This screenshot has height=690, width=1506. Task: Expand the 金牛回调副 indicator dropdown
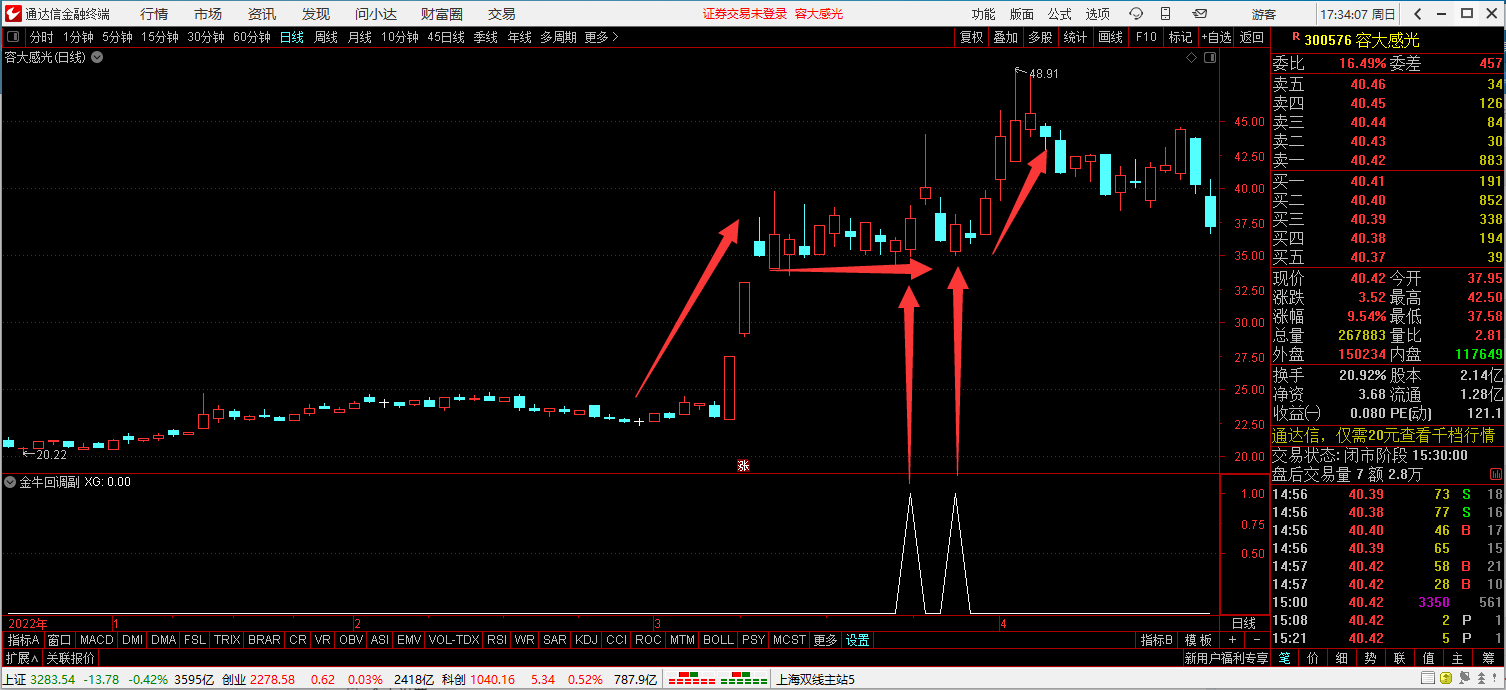click(11, 482)
